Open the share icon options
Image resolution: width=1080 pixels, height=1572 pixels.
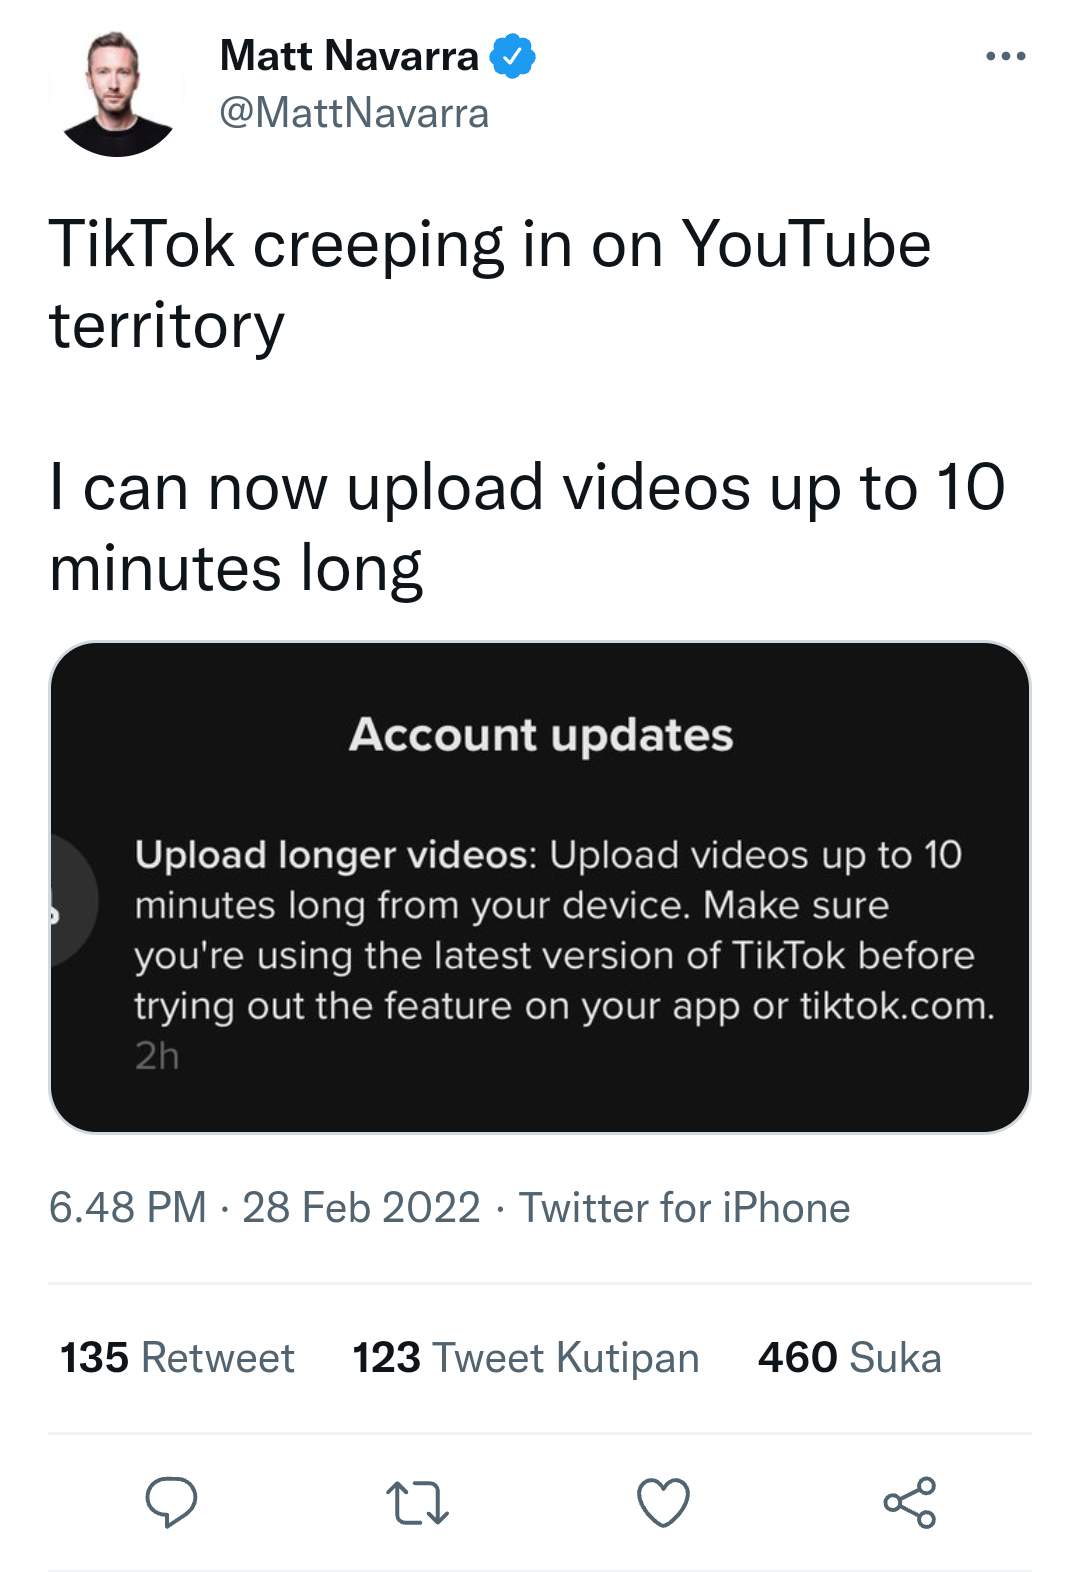coord(910,1502)
